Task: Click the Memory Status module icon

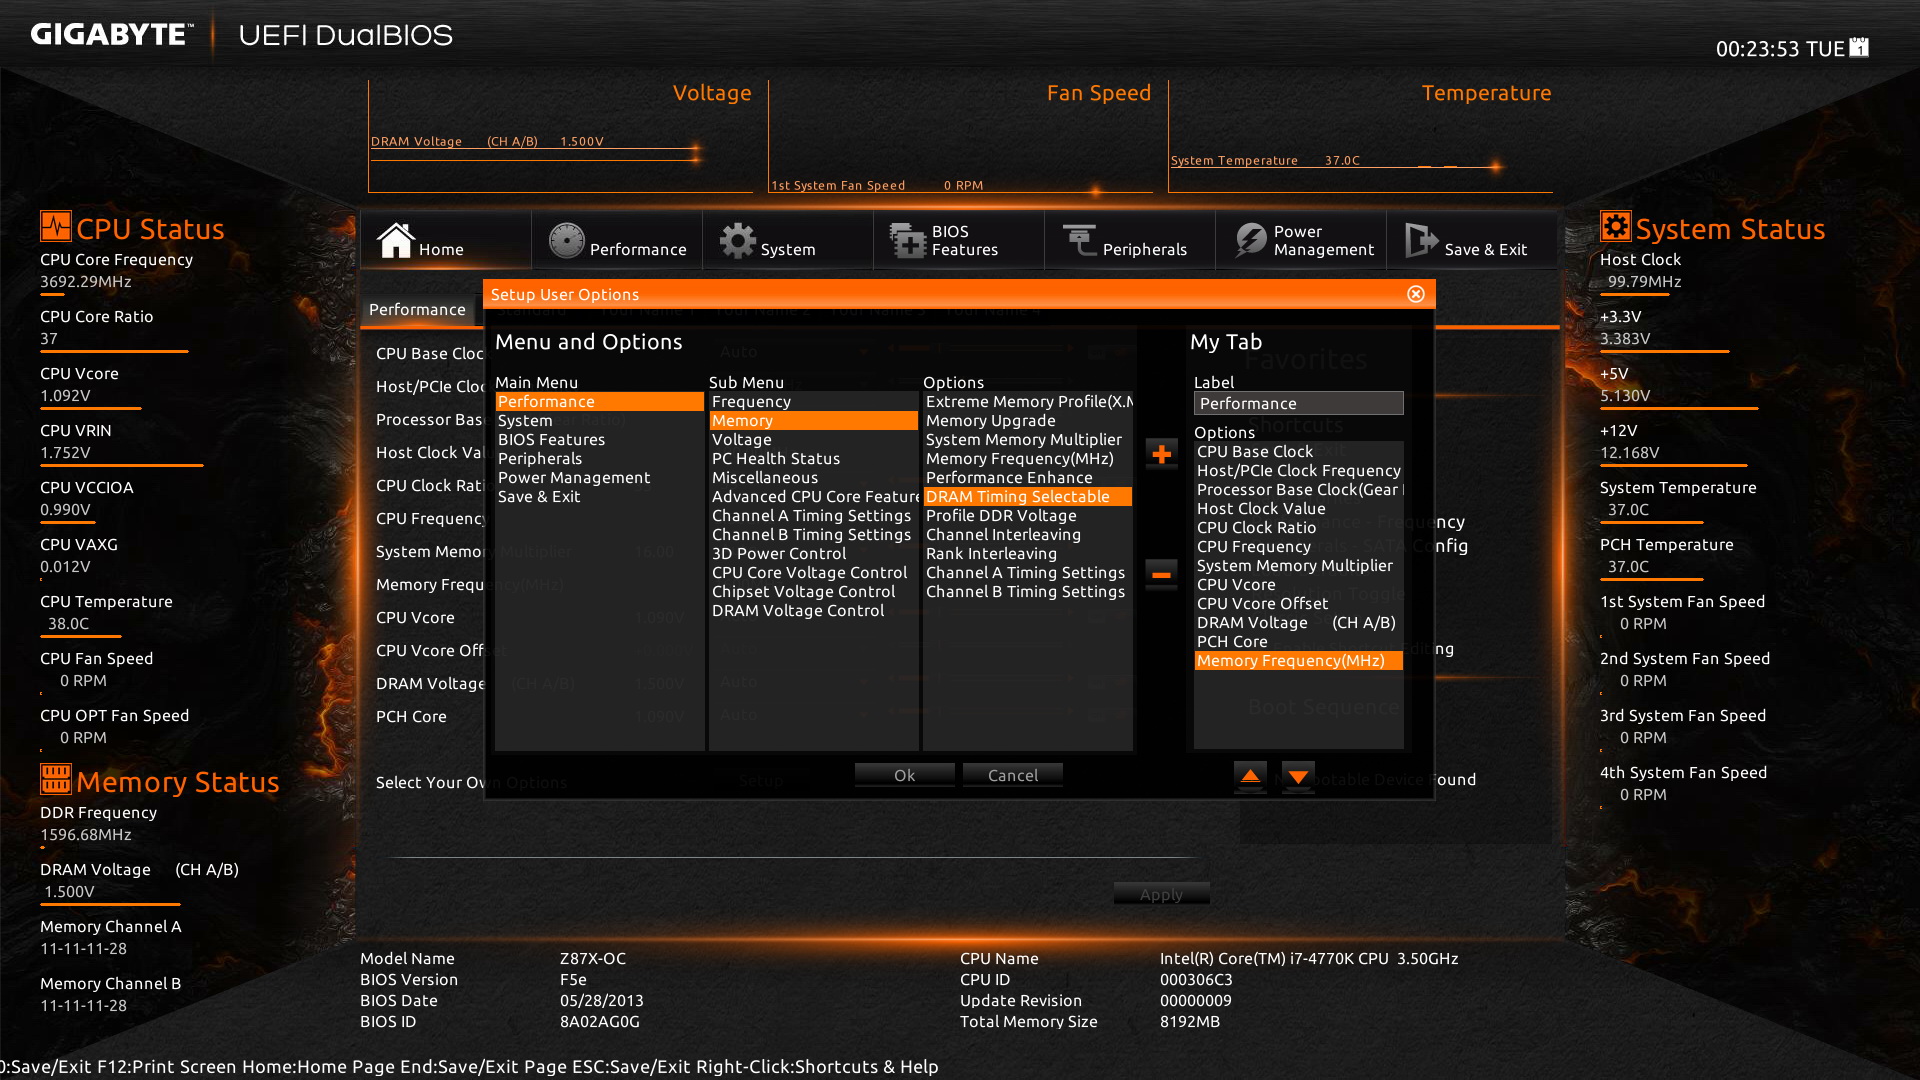Action: pos(56,778)
